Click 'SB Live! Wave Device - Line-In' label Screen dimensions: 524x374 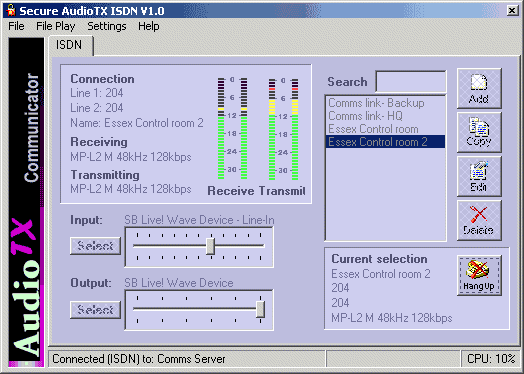point(199,220)
